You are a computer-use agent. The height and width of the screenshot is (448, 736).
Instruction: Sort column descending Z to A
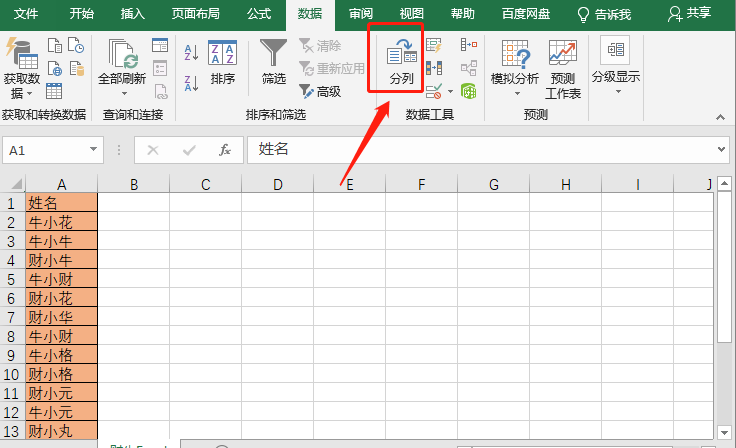click(191, 83)
